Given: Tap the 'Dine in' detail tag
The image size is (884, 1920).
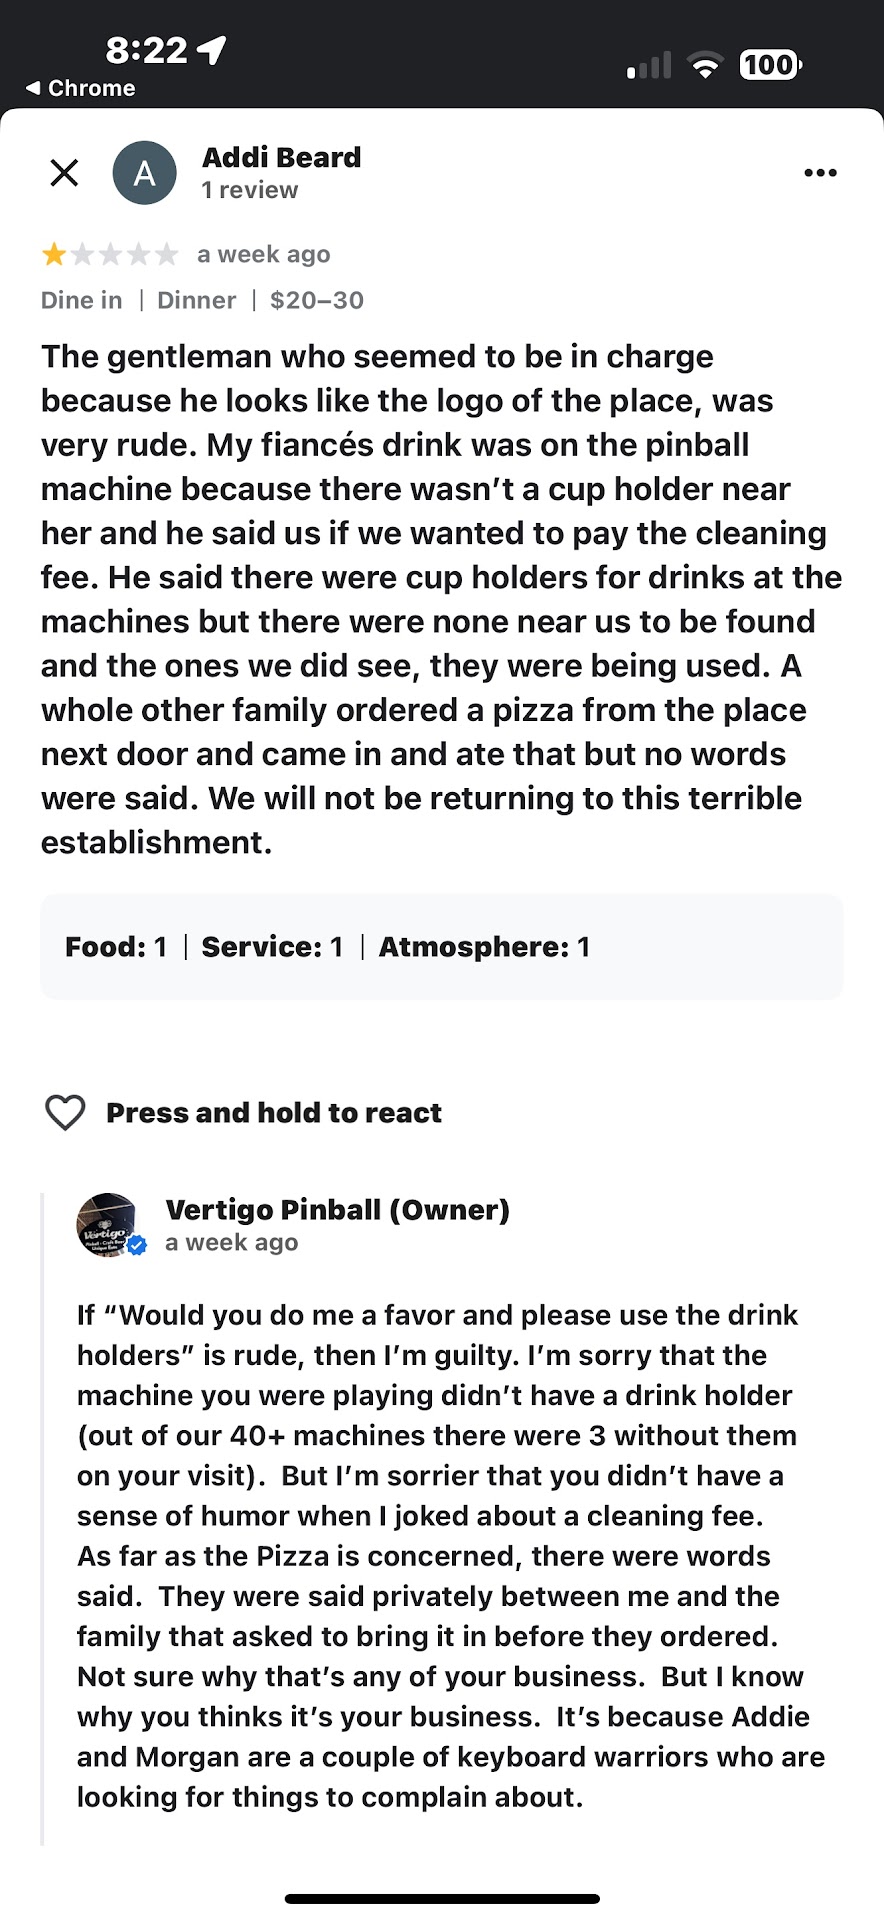Looking at the screenshot, I should point(81,300).
